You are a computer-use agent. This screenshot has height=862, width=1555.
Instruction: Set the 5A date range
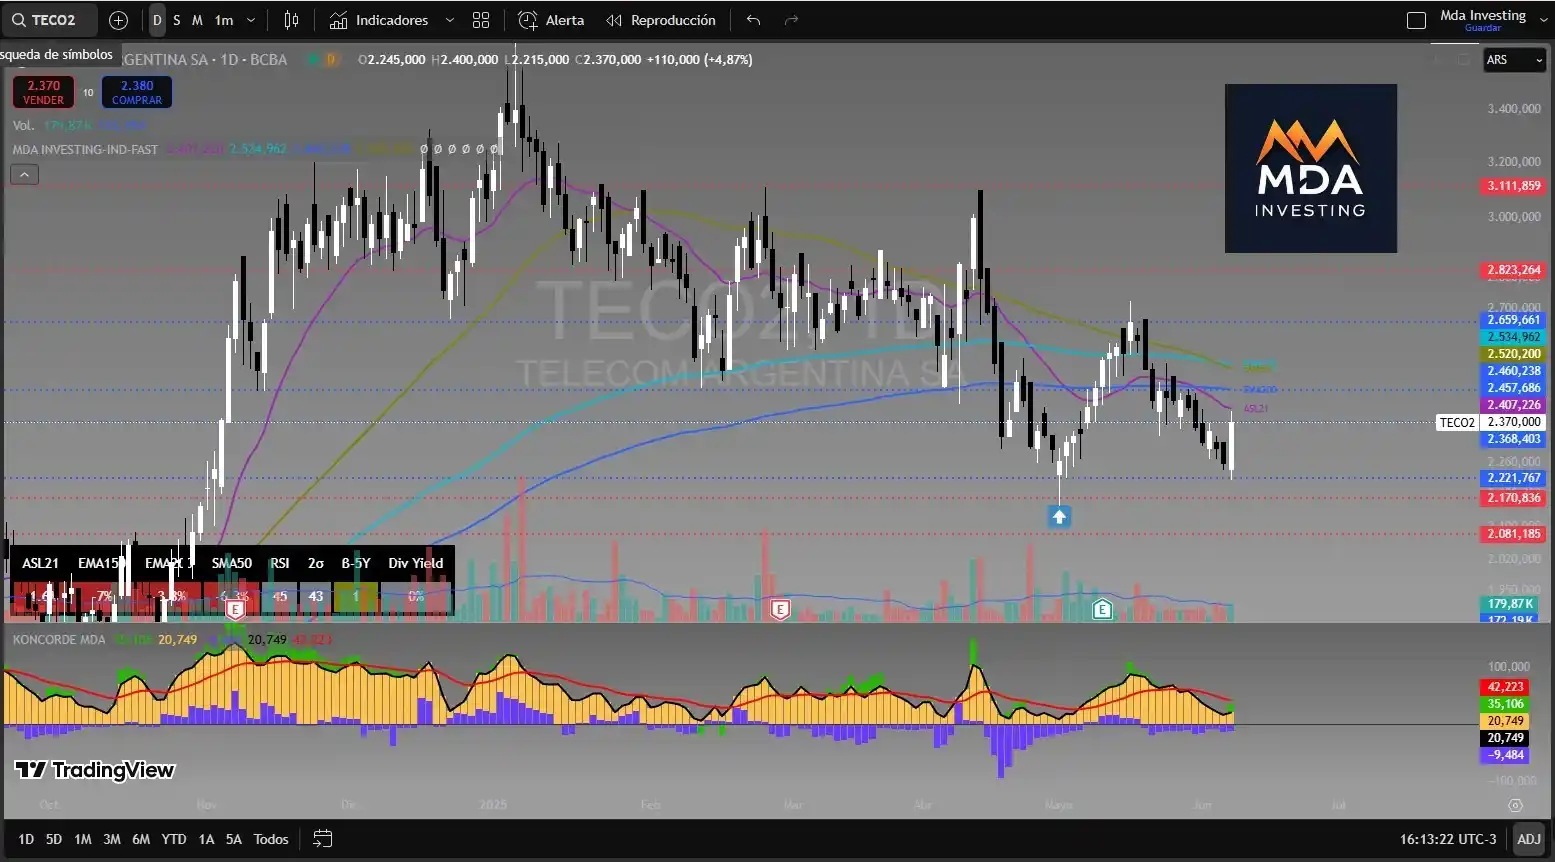[x=234, y=839]
